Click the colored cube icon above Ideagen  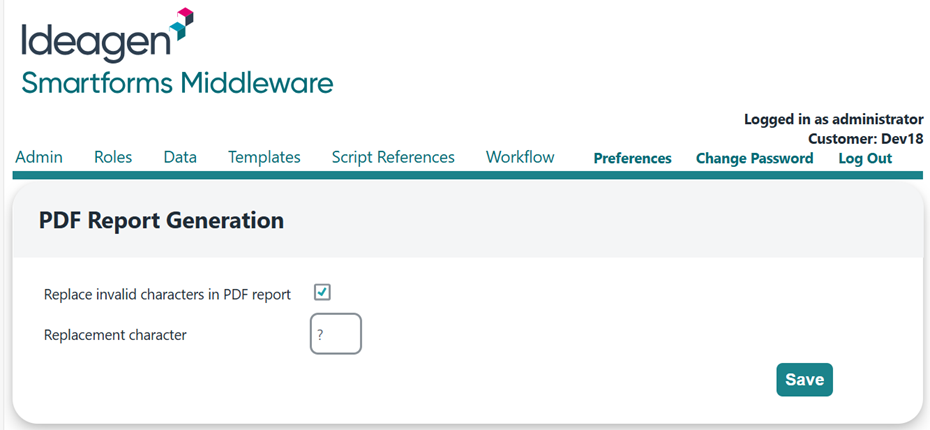pos(180,21)
